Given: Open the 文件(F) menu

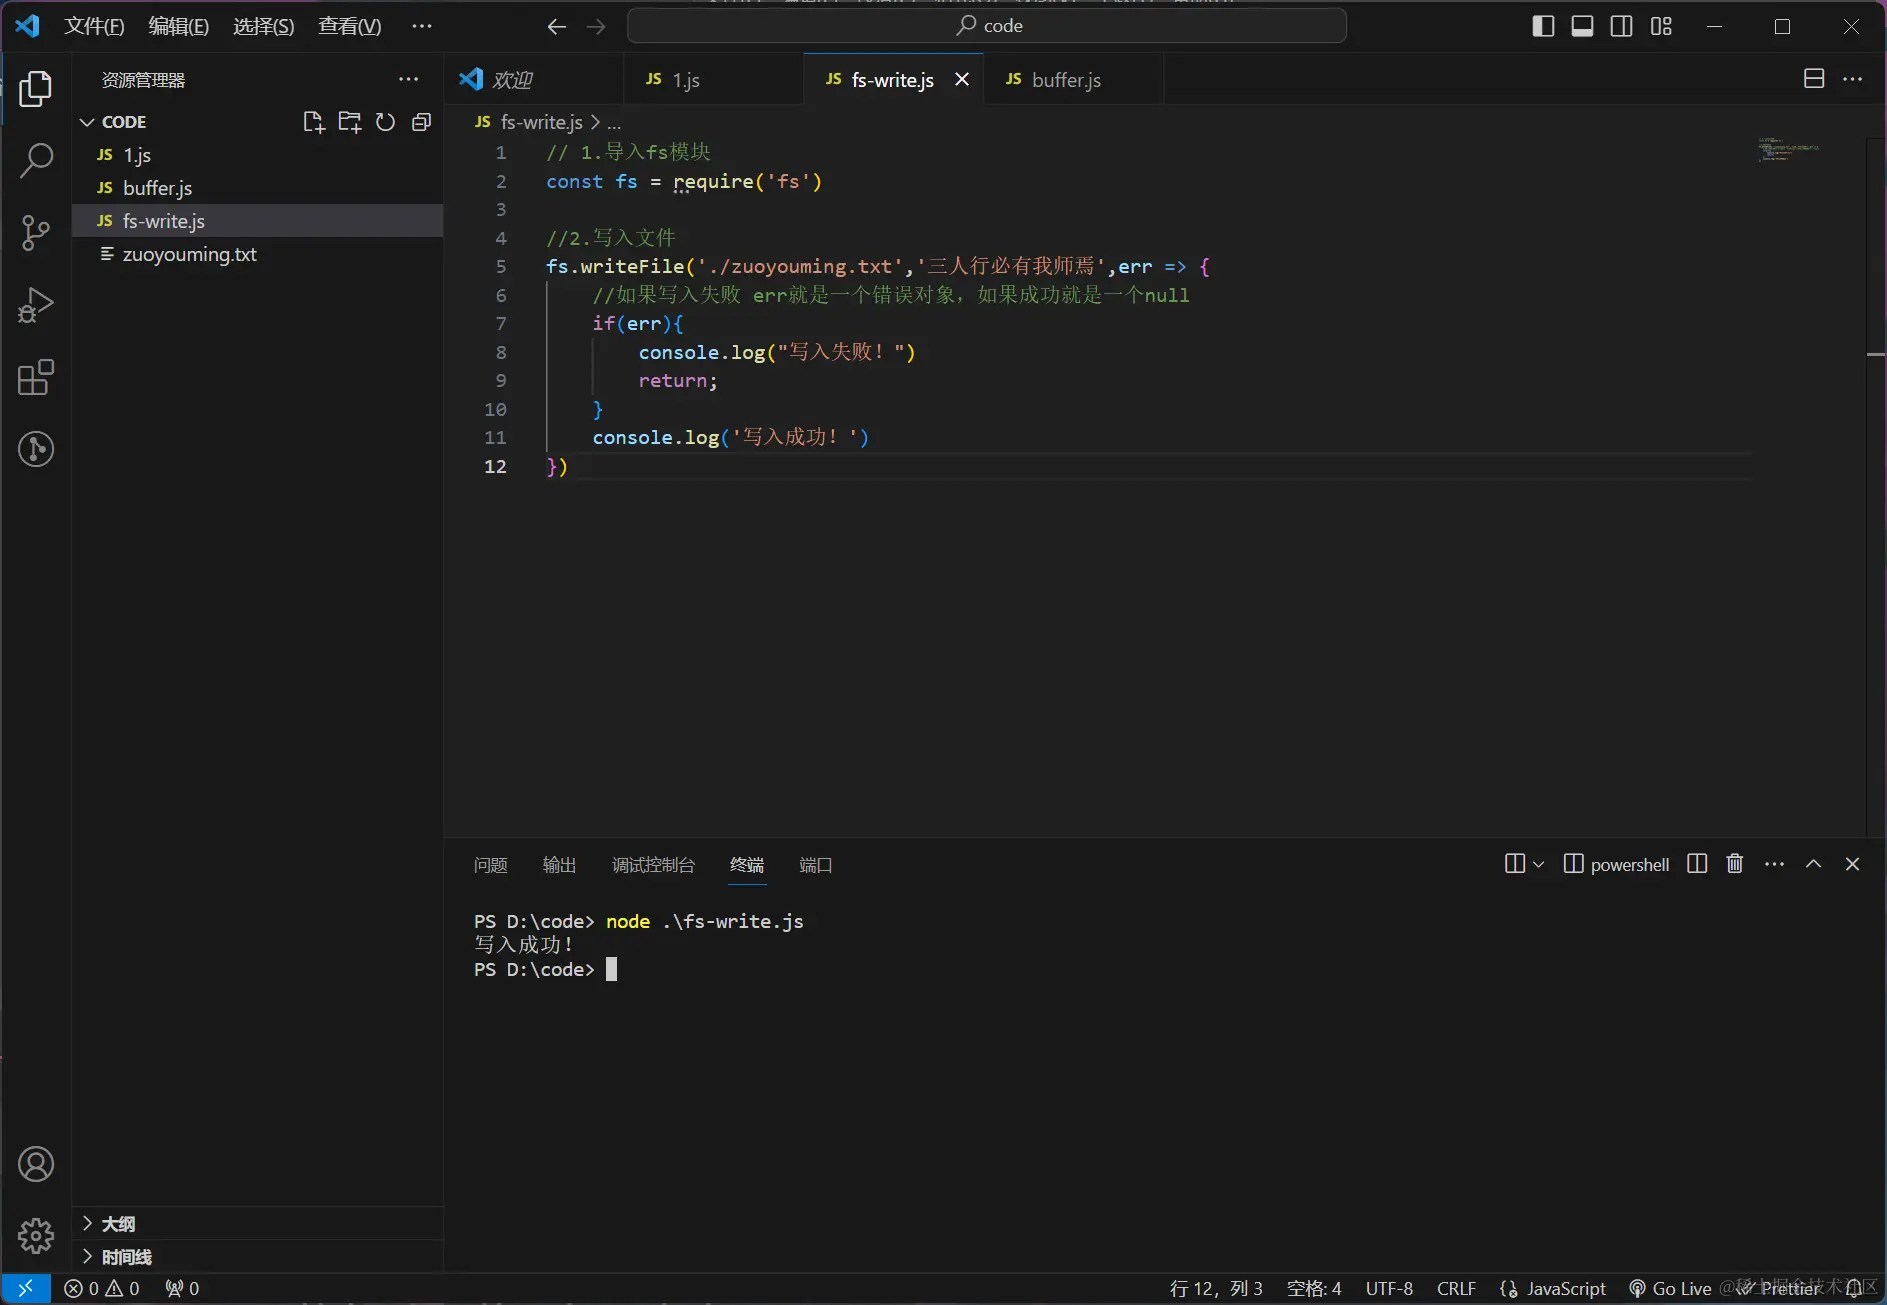Looking at the screenshot, I should [94, 26].
